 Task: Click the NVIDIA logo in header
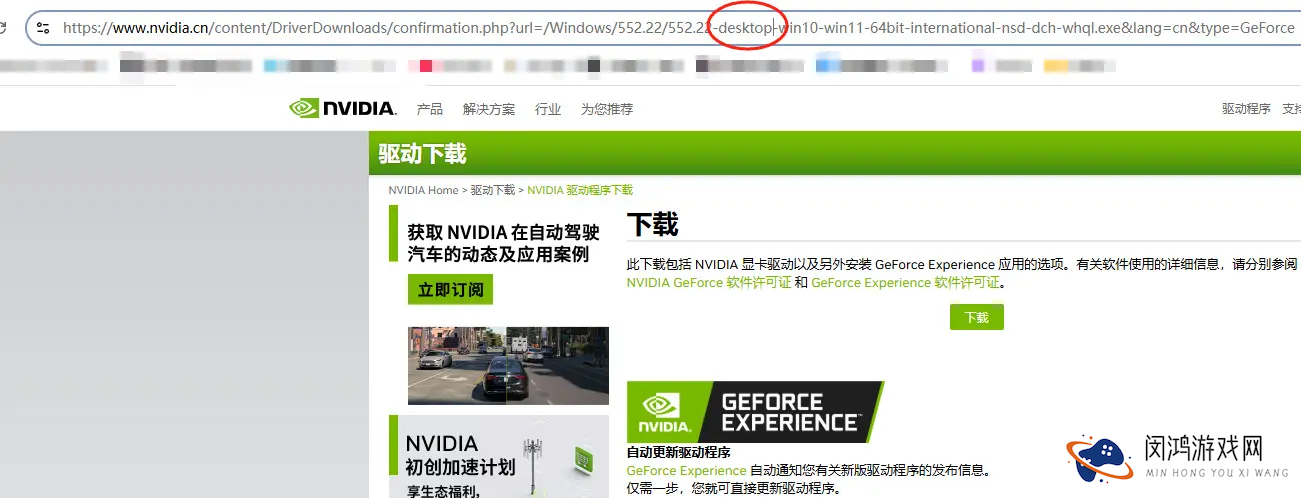(342, 108)
